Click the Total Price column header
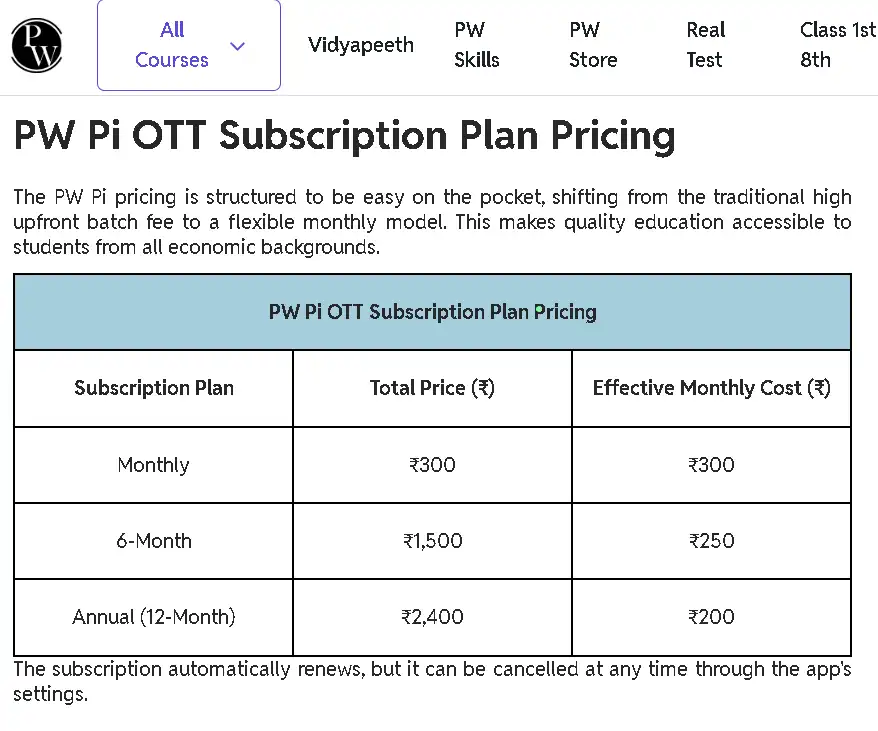 pyautogui.click(x=432, y=388)
